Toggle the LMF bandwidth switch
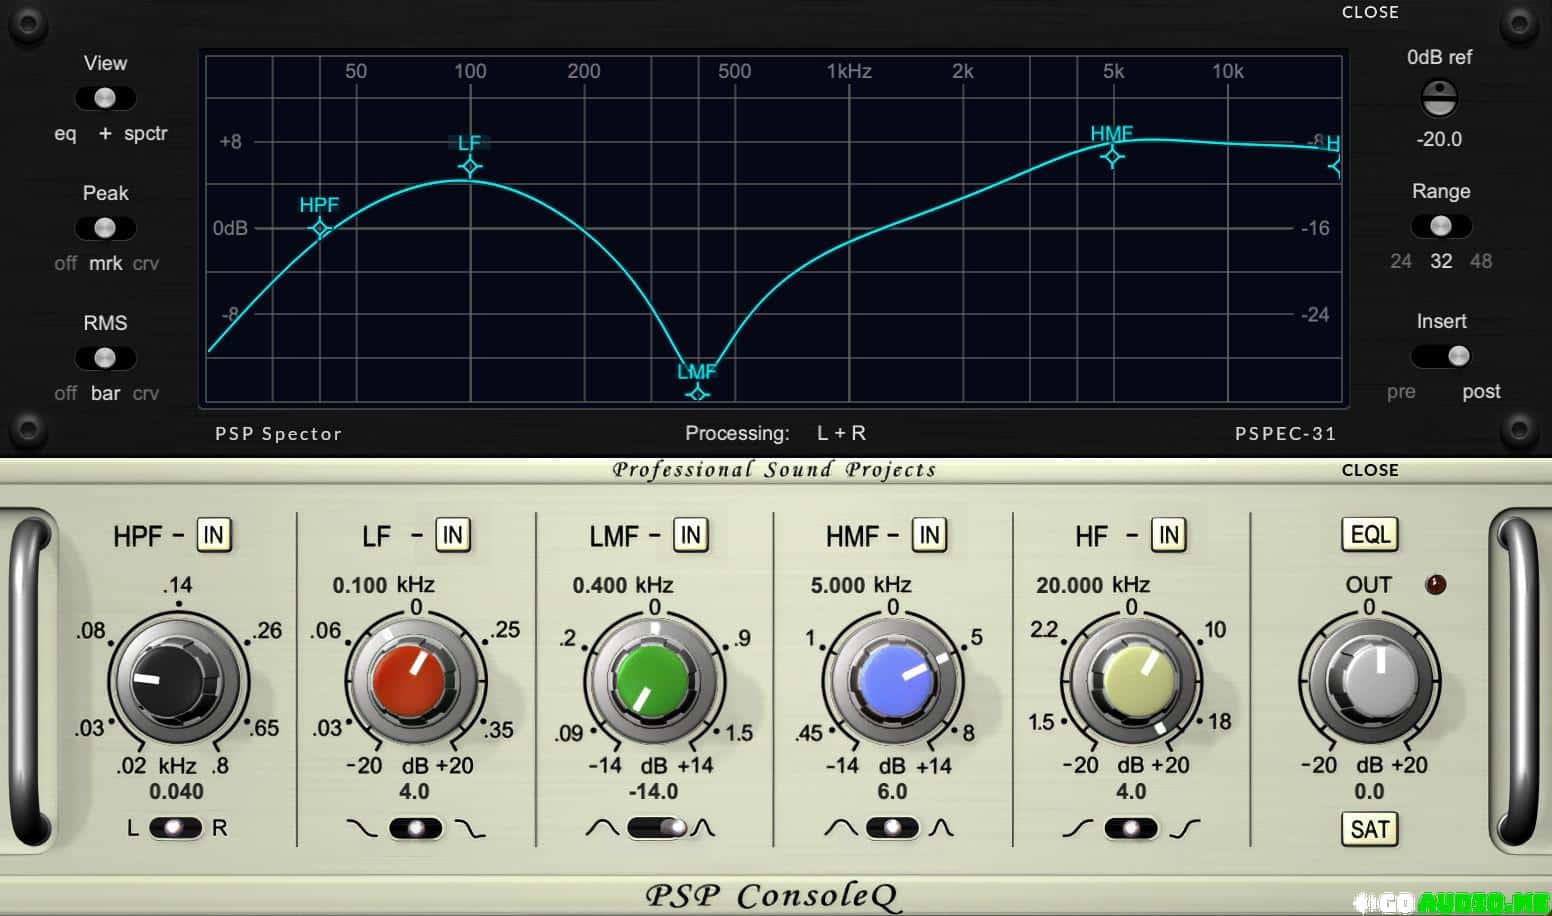1552x916 pixels. point(657,828)
